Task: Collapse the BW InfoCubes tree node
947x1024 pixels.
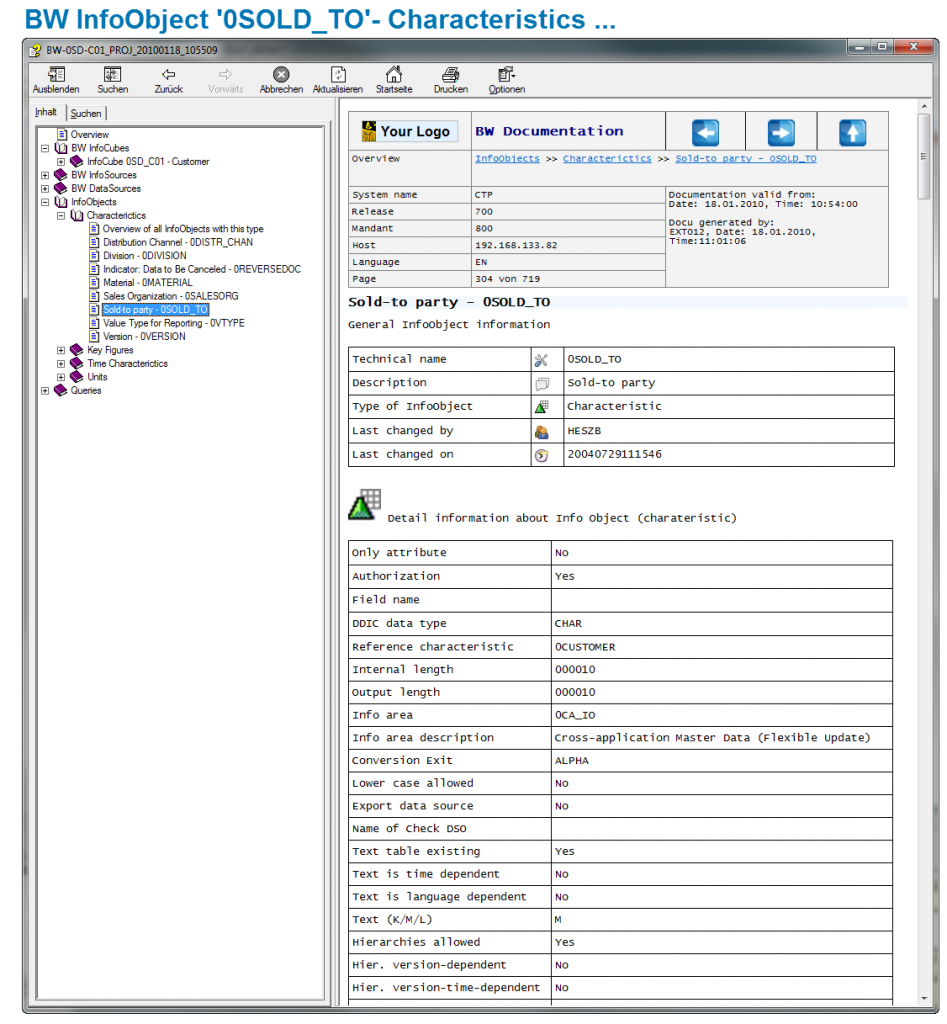Action: [x=45, y=148]
